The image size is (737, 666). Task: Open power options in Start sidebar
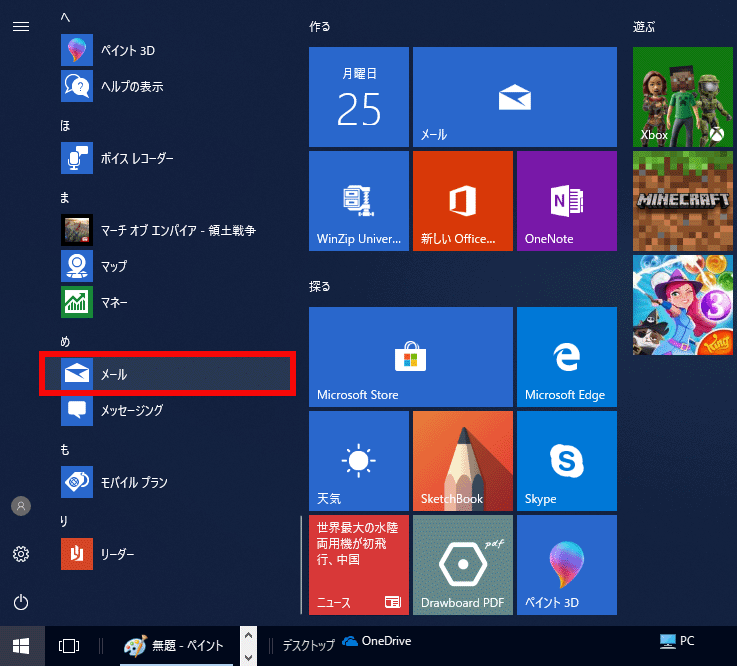[21, 602]
